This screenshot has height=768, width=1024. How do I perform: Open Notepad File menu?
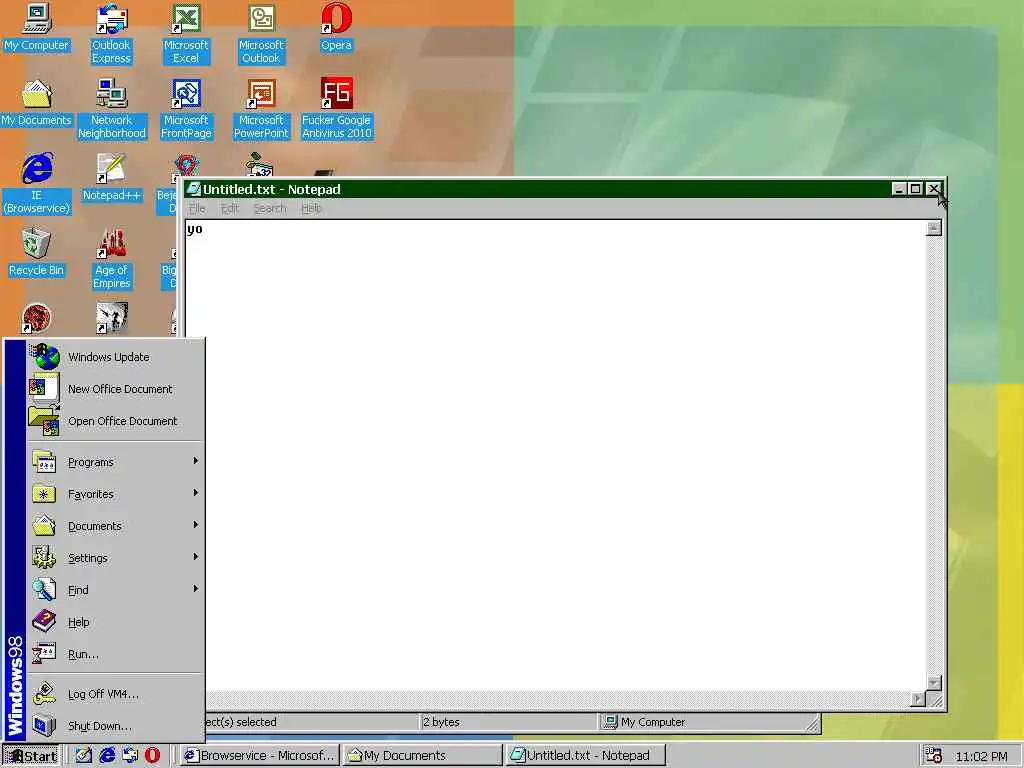(x=197, y=208)
